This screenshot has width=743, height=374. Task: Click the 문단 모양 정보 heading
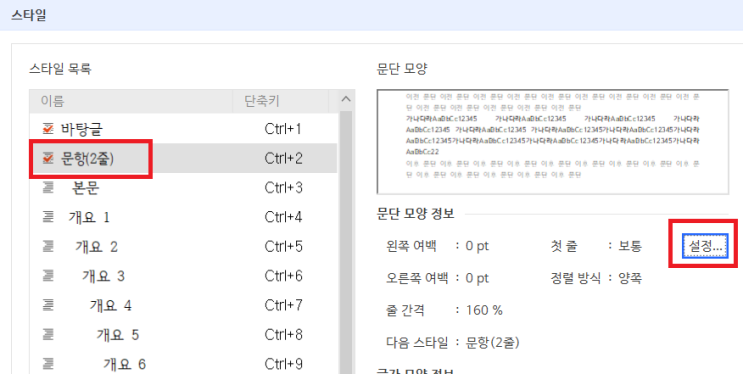pyautogui.click(x=416, y=213)
